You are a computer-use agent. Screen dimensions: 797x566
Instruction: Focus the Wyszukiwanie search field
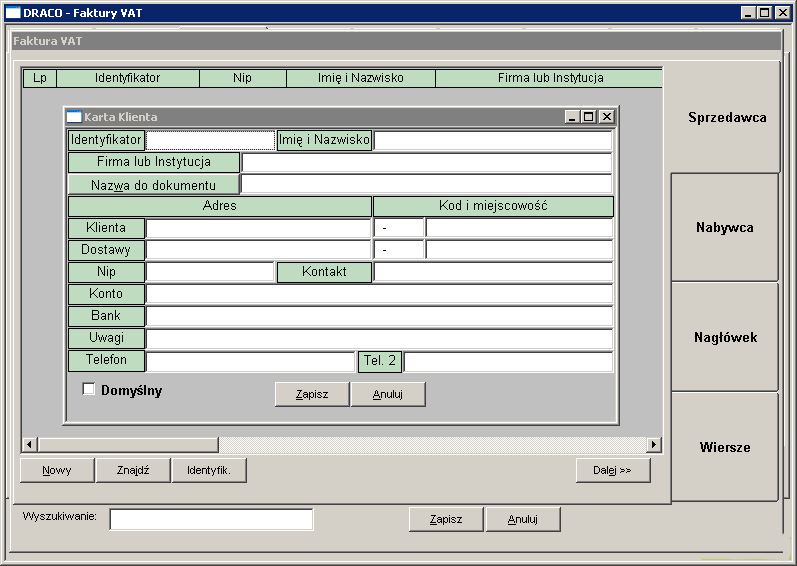[x=211, y=519]
